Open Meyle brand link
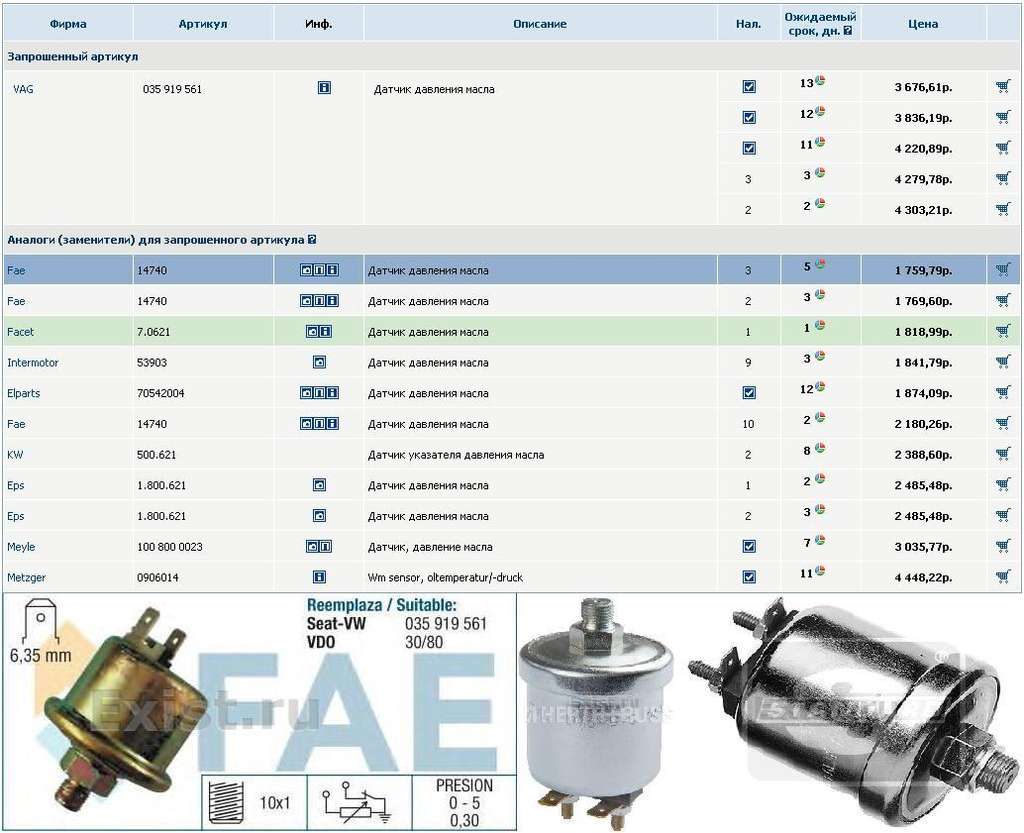The image size is (1024, 833). tap(21, 546)
